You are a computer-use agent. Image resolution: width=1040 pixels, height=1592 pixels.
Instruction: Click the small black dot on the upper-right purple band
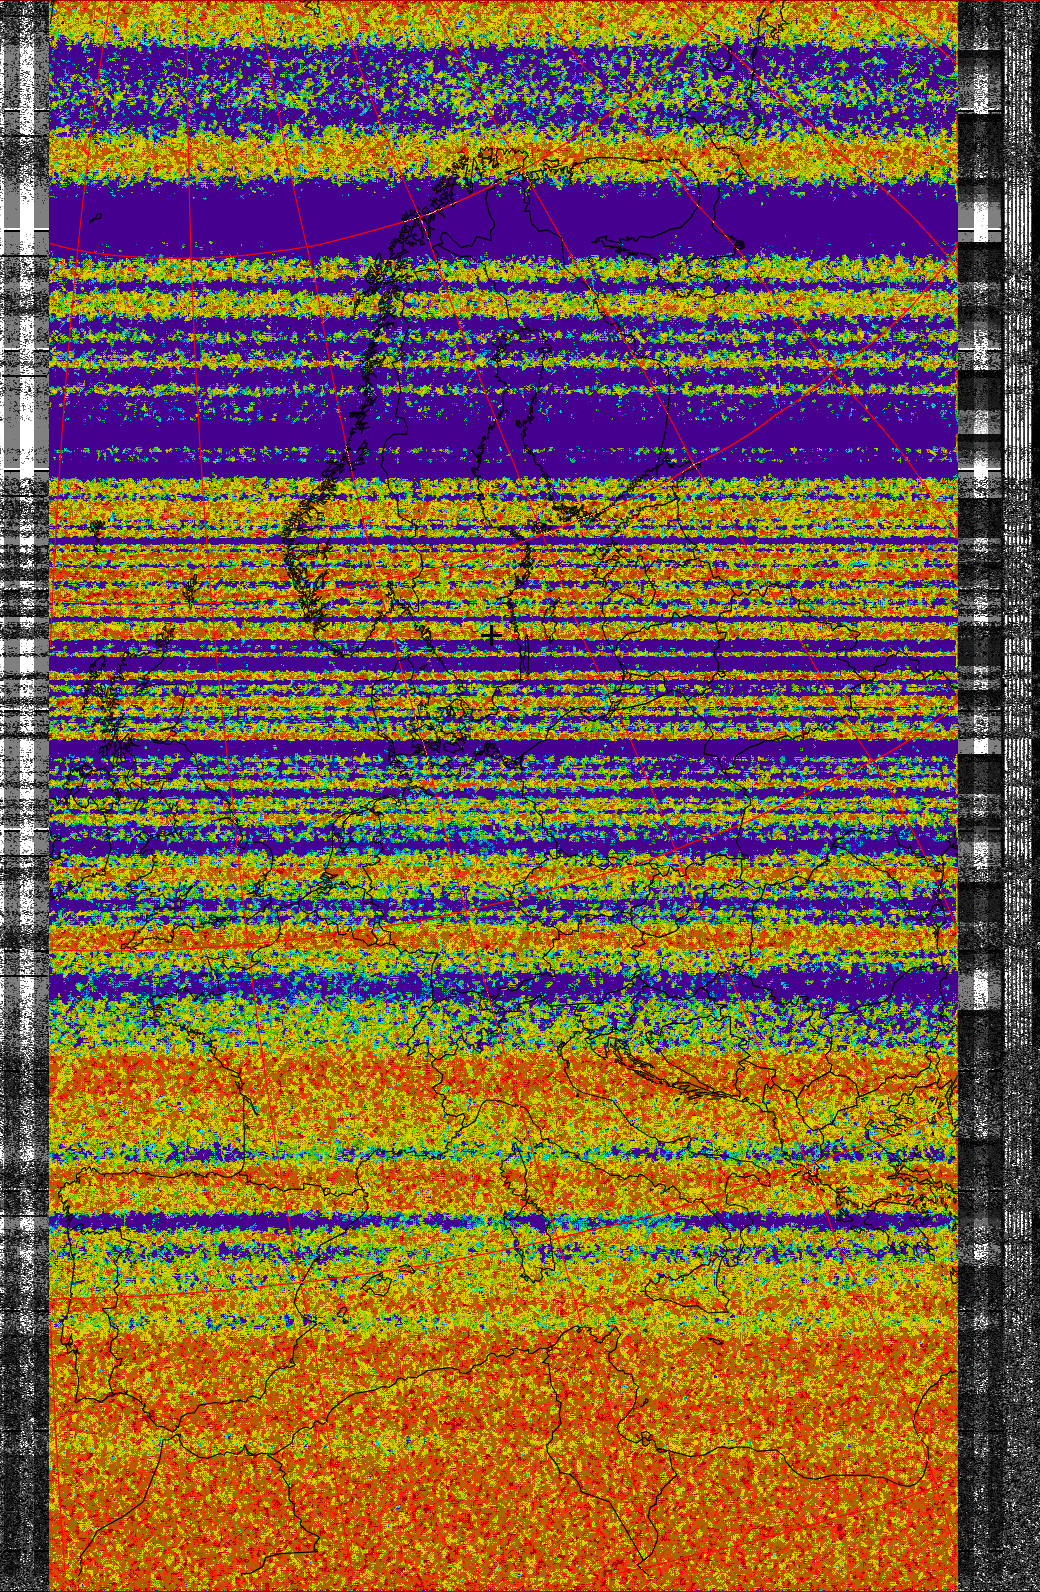click(x=739, y=245)
